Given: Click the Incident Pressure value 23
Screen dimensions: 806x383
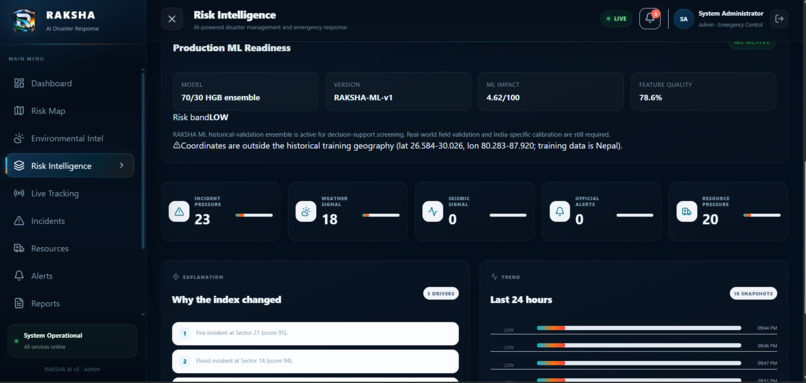Looking at the screenshot, I should (x=202, y=220).
